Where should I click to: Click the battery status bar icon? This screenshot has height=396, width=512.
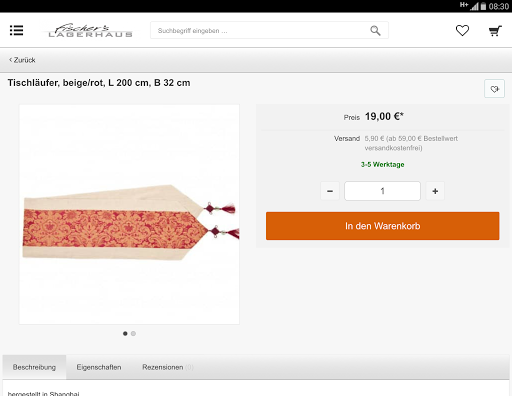(x=483, y=6)
